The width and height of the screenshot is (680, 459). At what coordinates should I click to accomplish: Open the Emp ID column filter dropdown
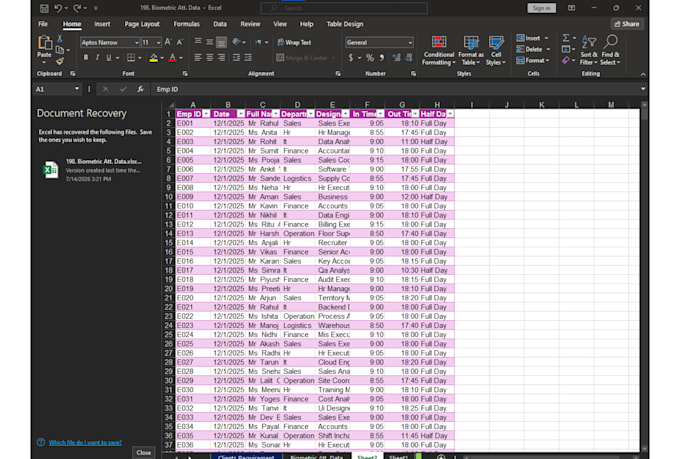click(206, 114)
